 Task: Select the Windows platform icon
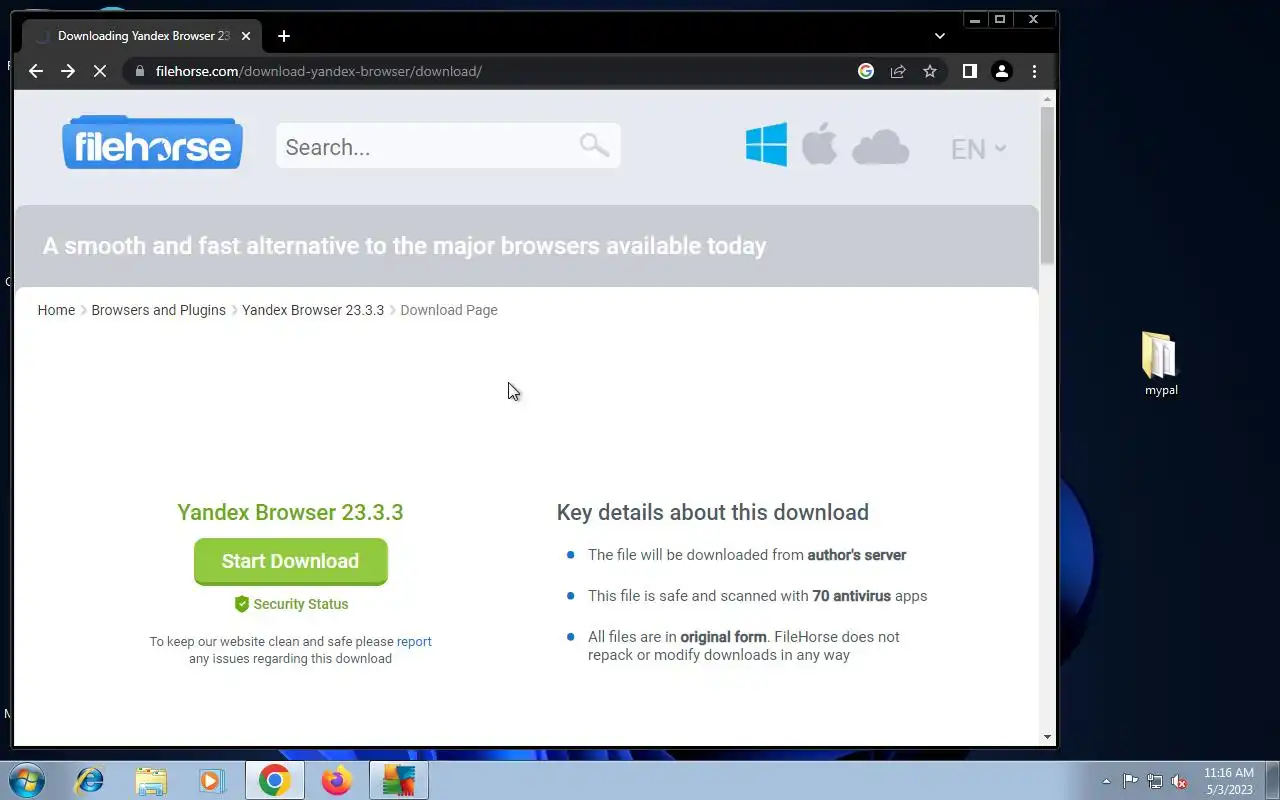tap(766, 145)
